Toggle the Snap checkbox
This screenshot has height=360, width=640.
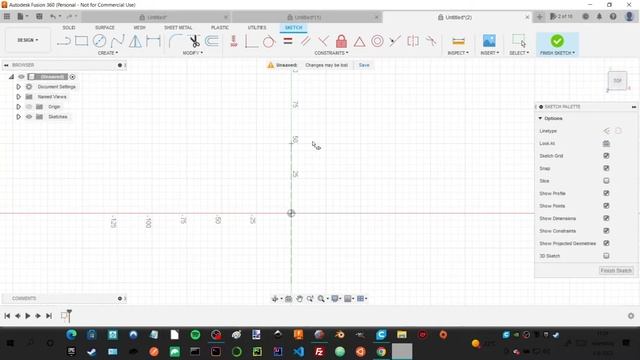606,168
